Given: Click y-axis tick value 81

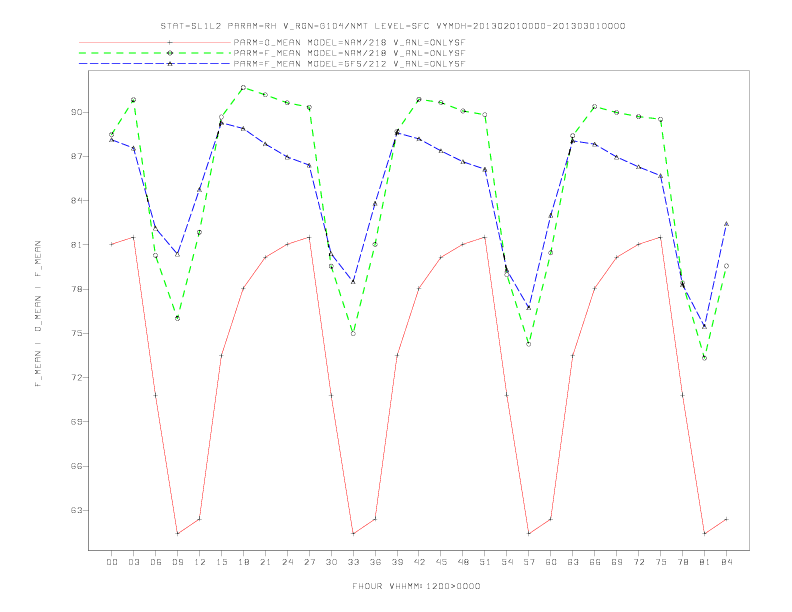Looking at the screenshot, I should pos(77,245).
